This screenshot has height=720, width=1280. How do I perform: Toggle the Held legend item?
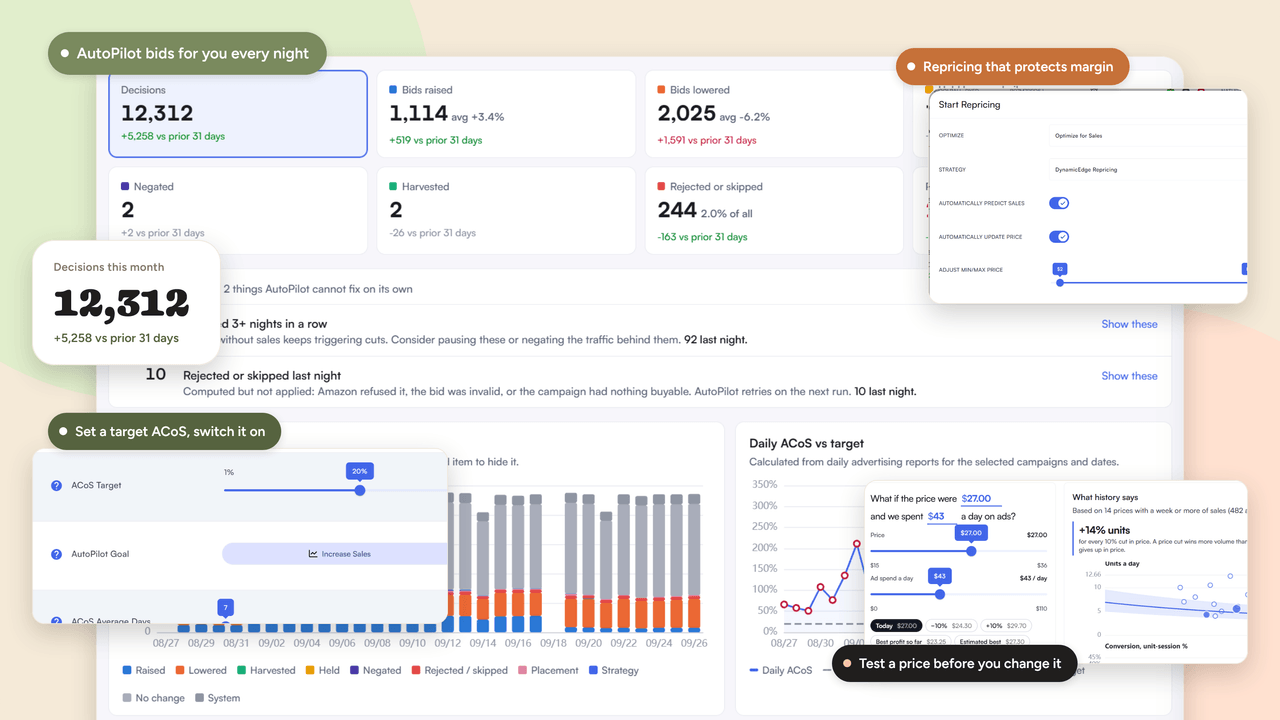322,671
